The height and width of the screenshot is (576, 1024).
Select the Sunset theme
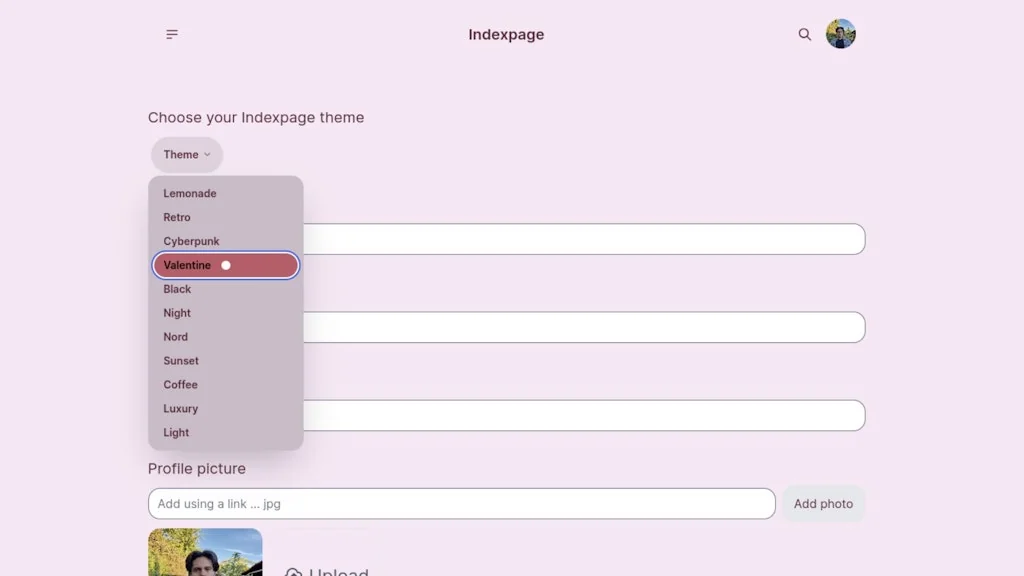pyautogui.click(x=180, y=361)
